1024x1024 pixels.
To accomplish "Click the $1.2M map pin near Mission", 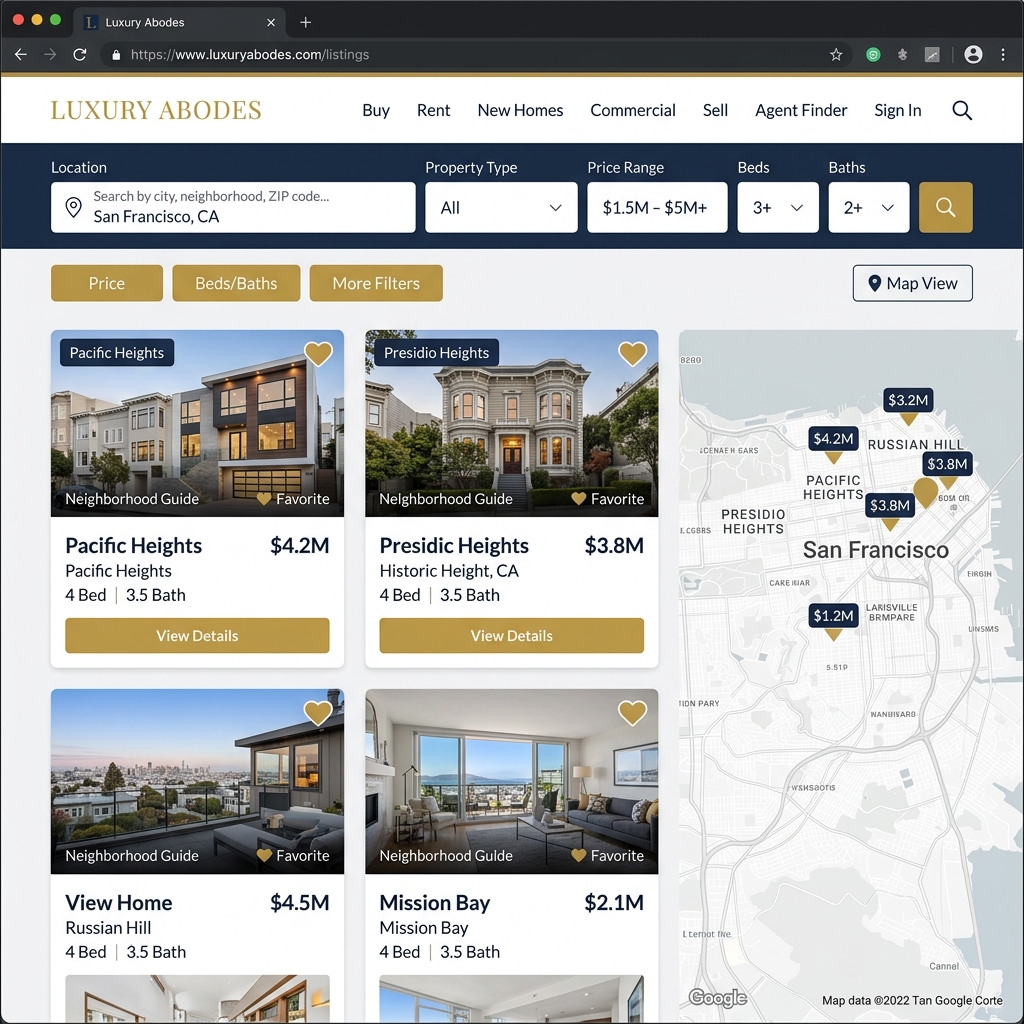I will pos(833,616).
